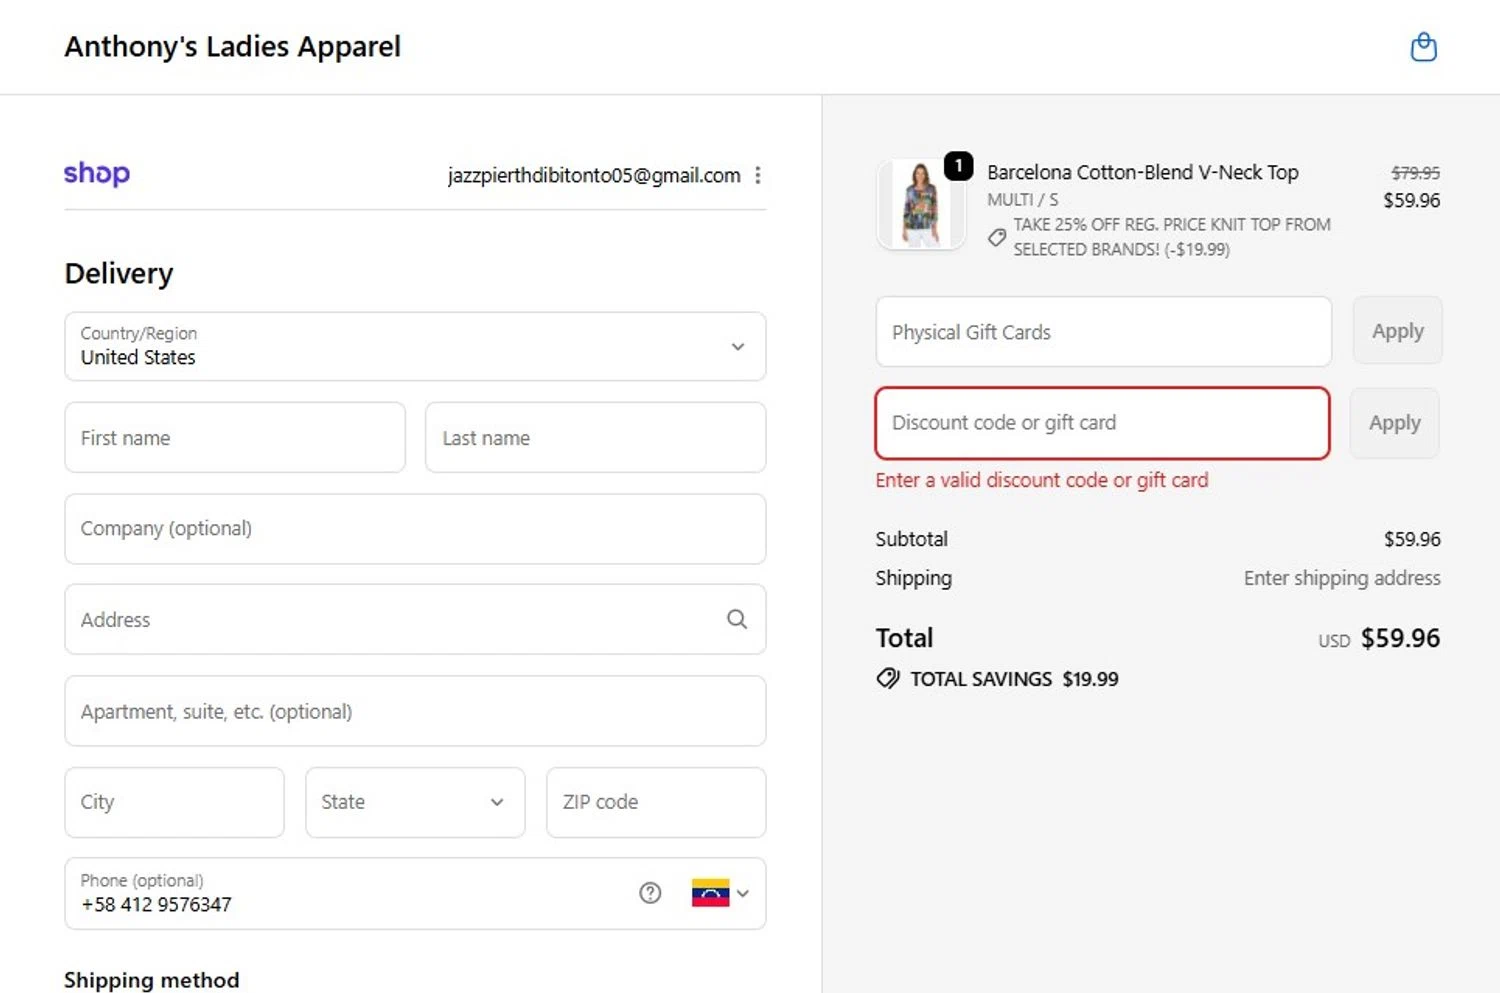1500x993 pixels.
Task: Expand the Country/Region dropdown
Action: point(415,346)
